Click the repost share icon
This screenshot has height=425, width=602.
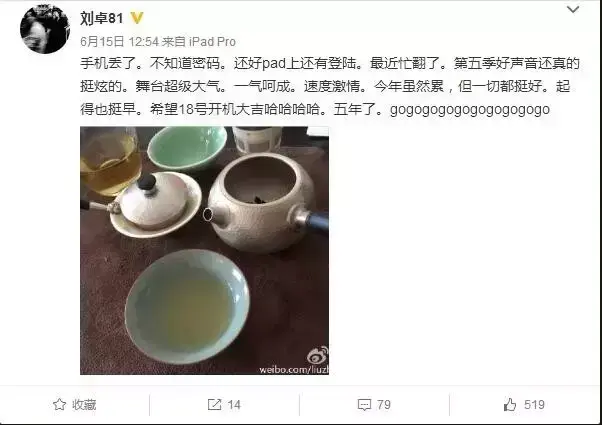click(x=214, y=404)
